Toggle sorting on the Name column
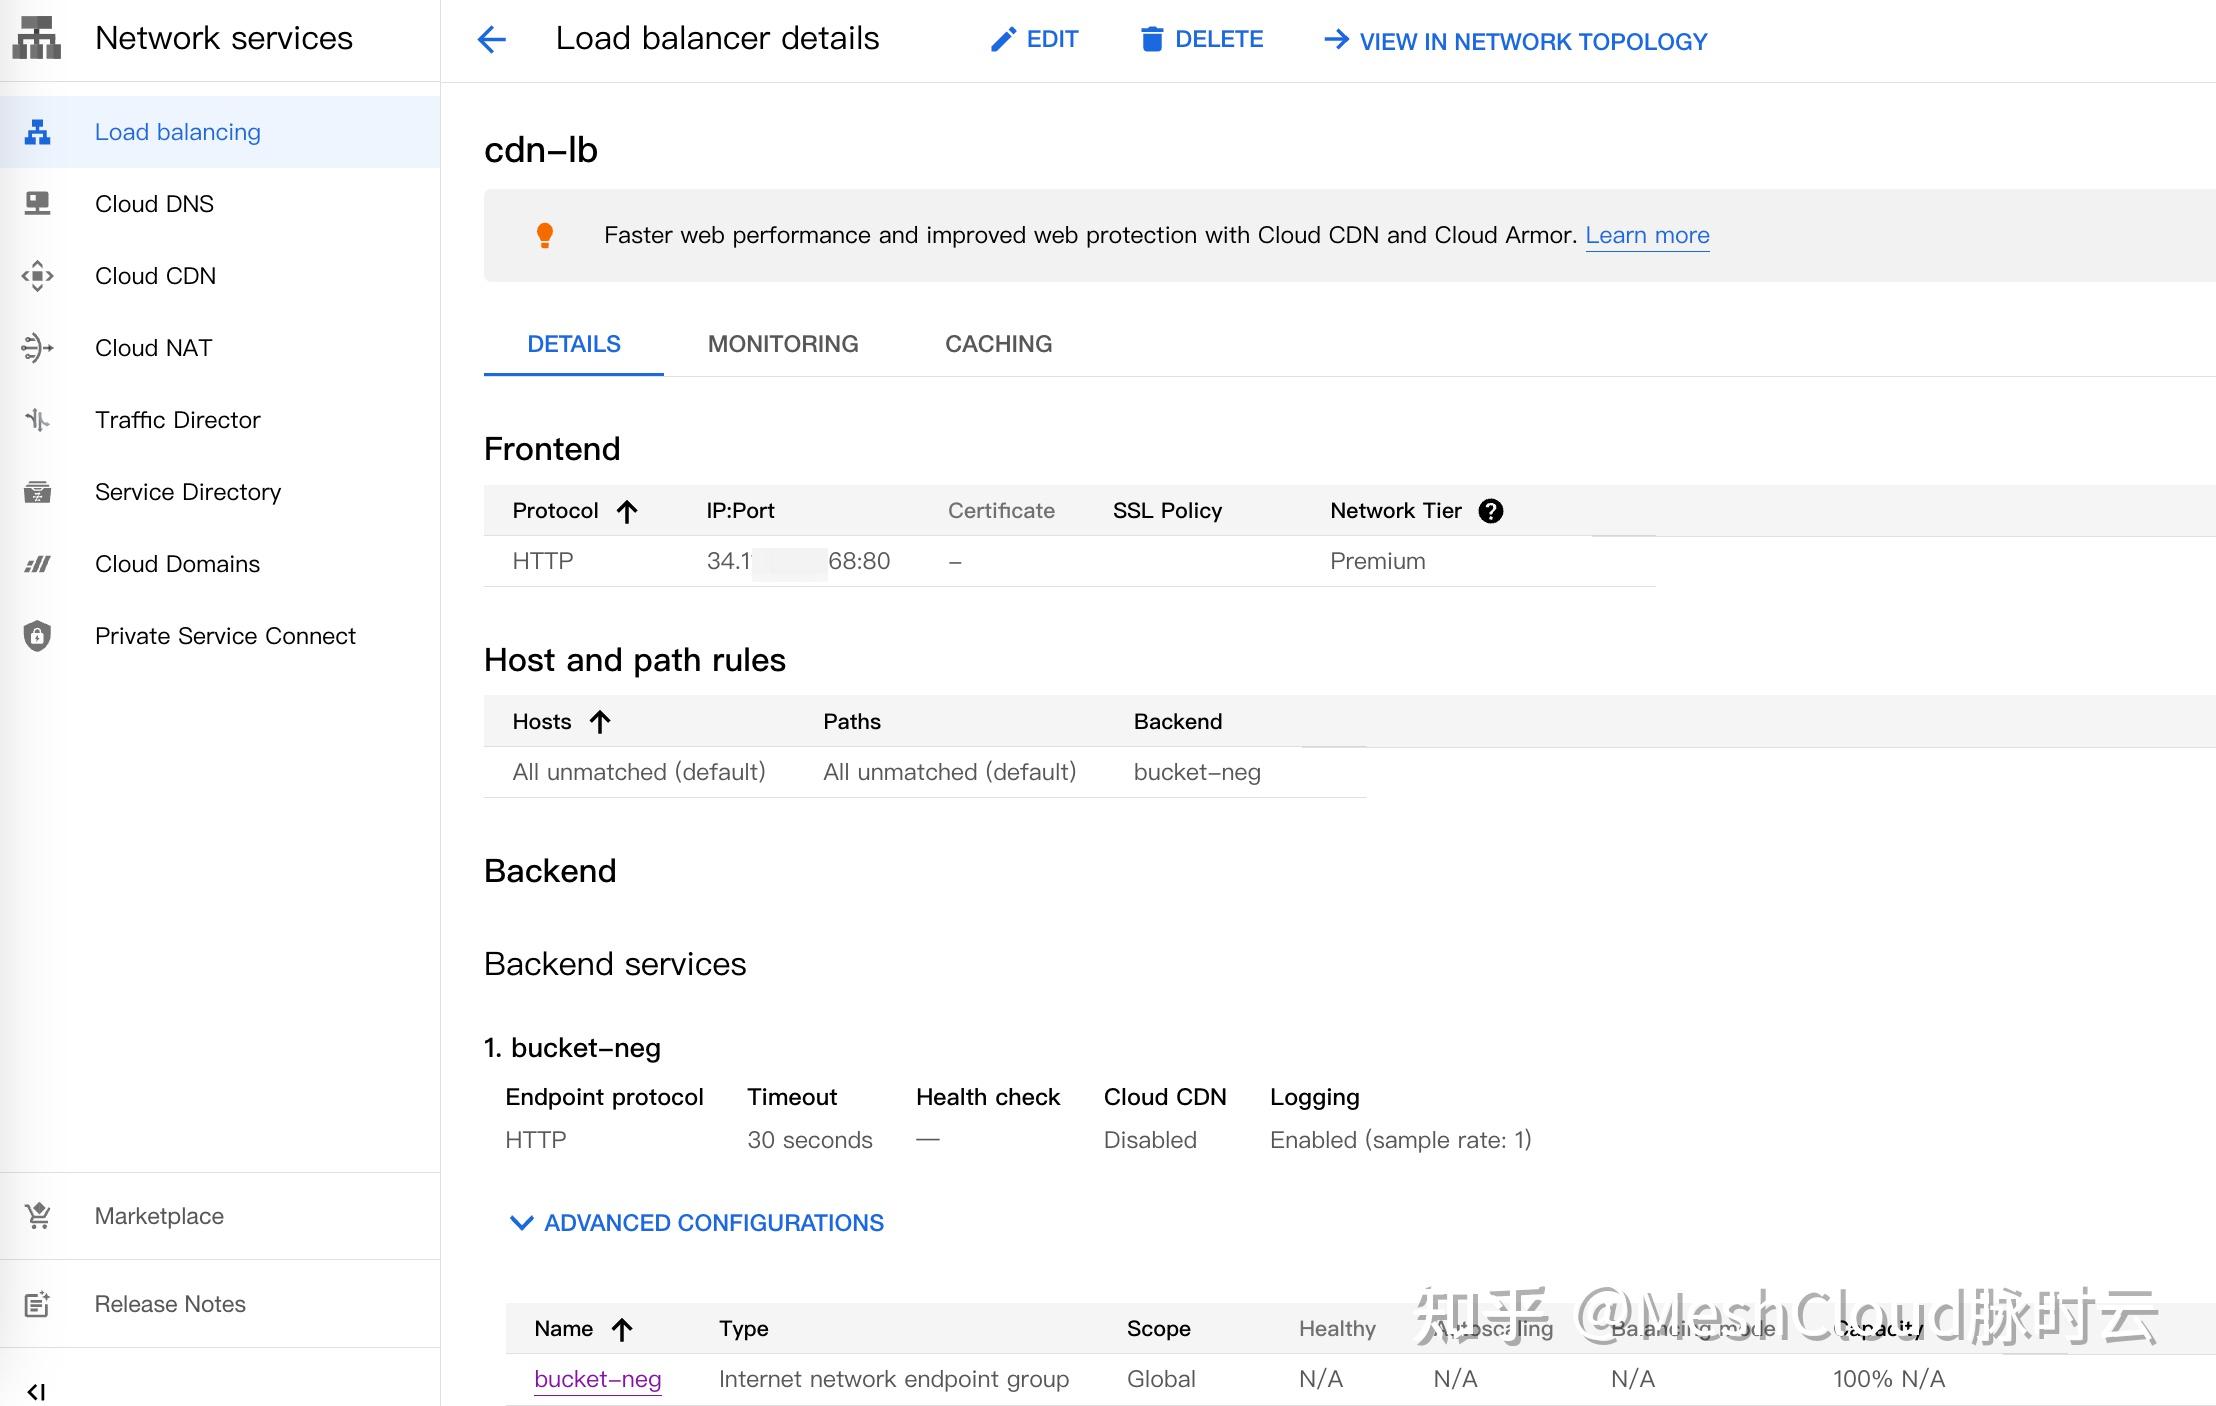Viewport: 2216px width, 1406px height. click(624, 1329)
